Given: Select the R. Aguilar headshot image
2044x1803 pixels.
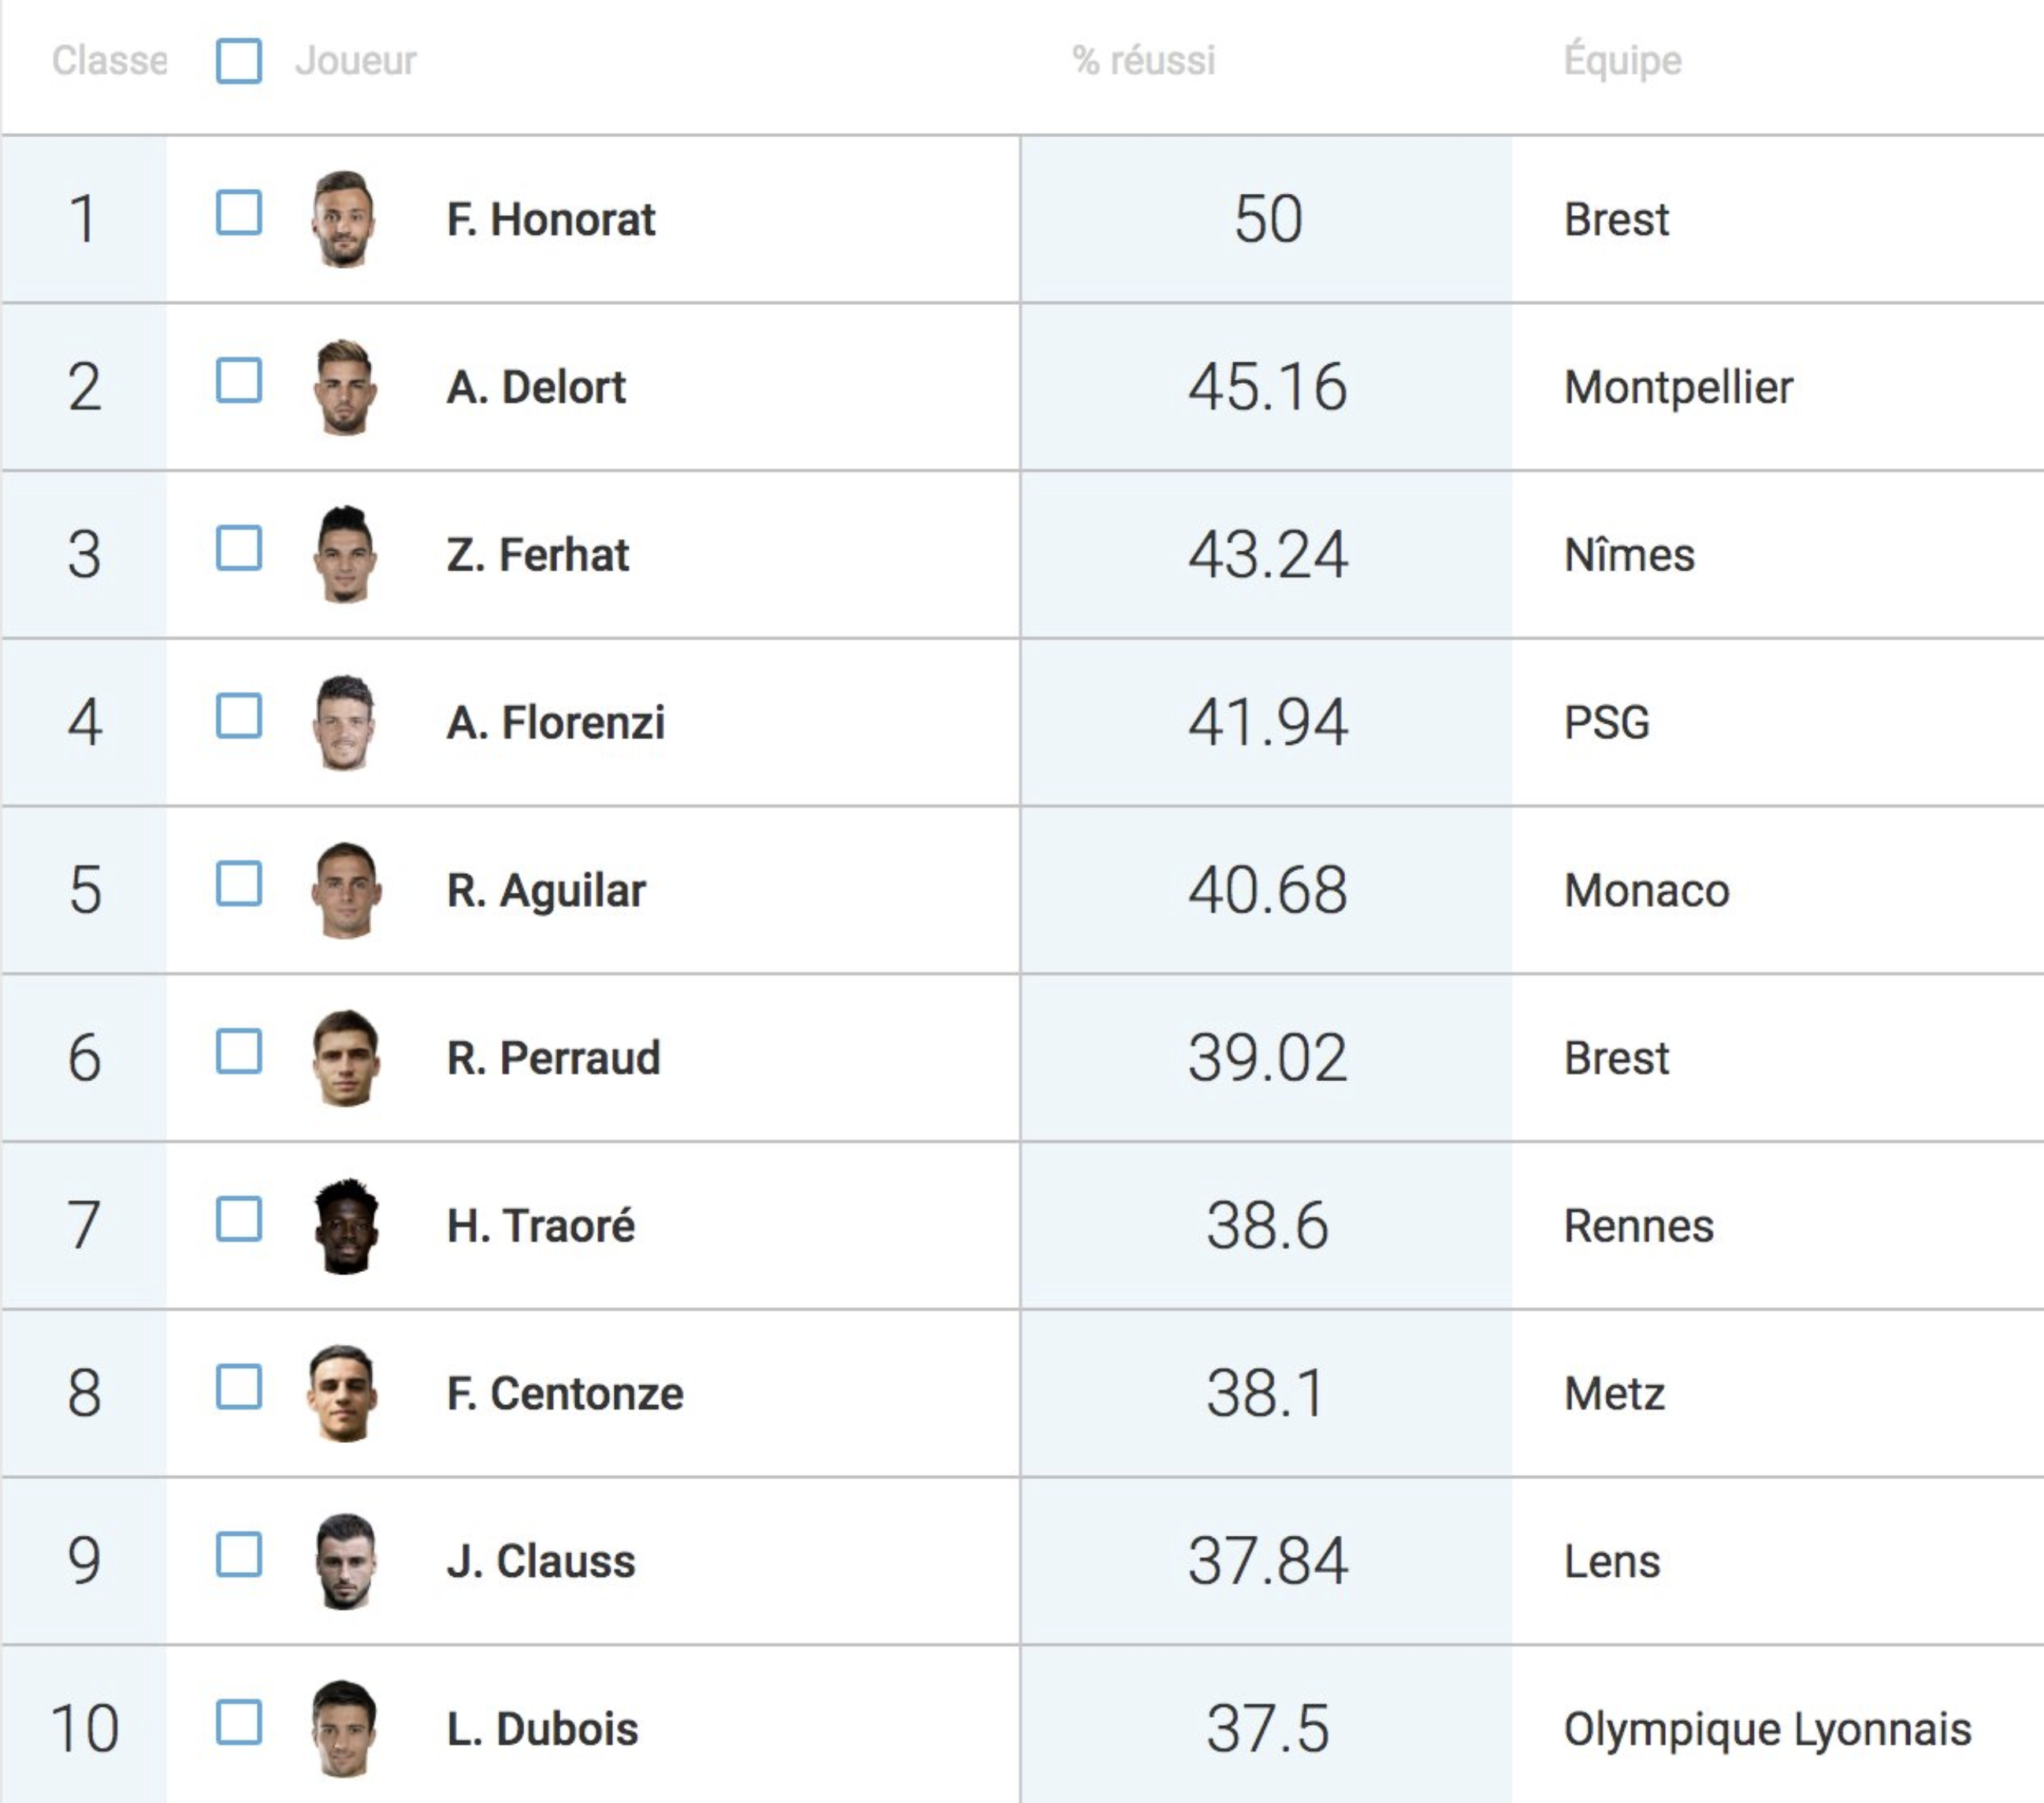Looking at the screenshot, I should [346, 890].
